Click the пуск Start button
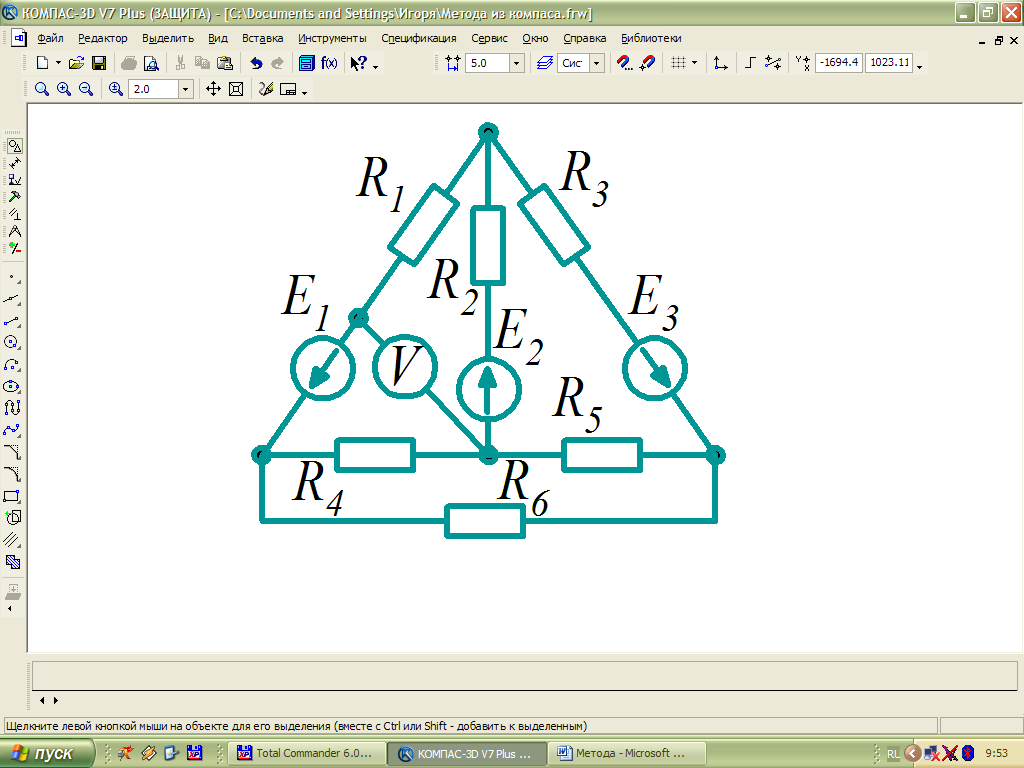The image size is (1024, 768). click(46, 754)
